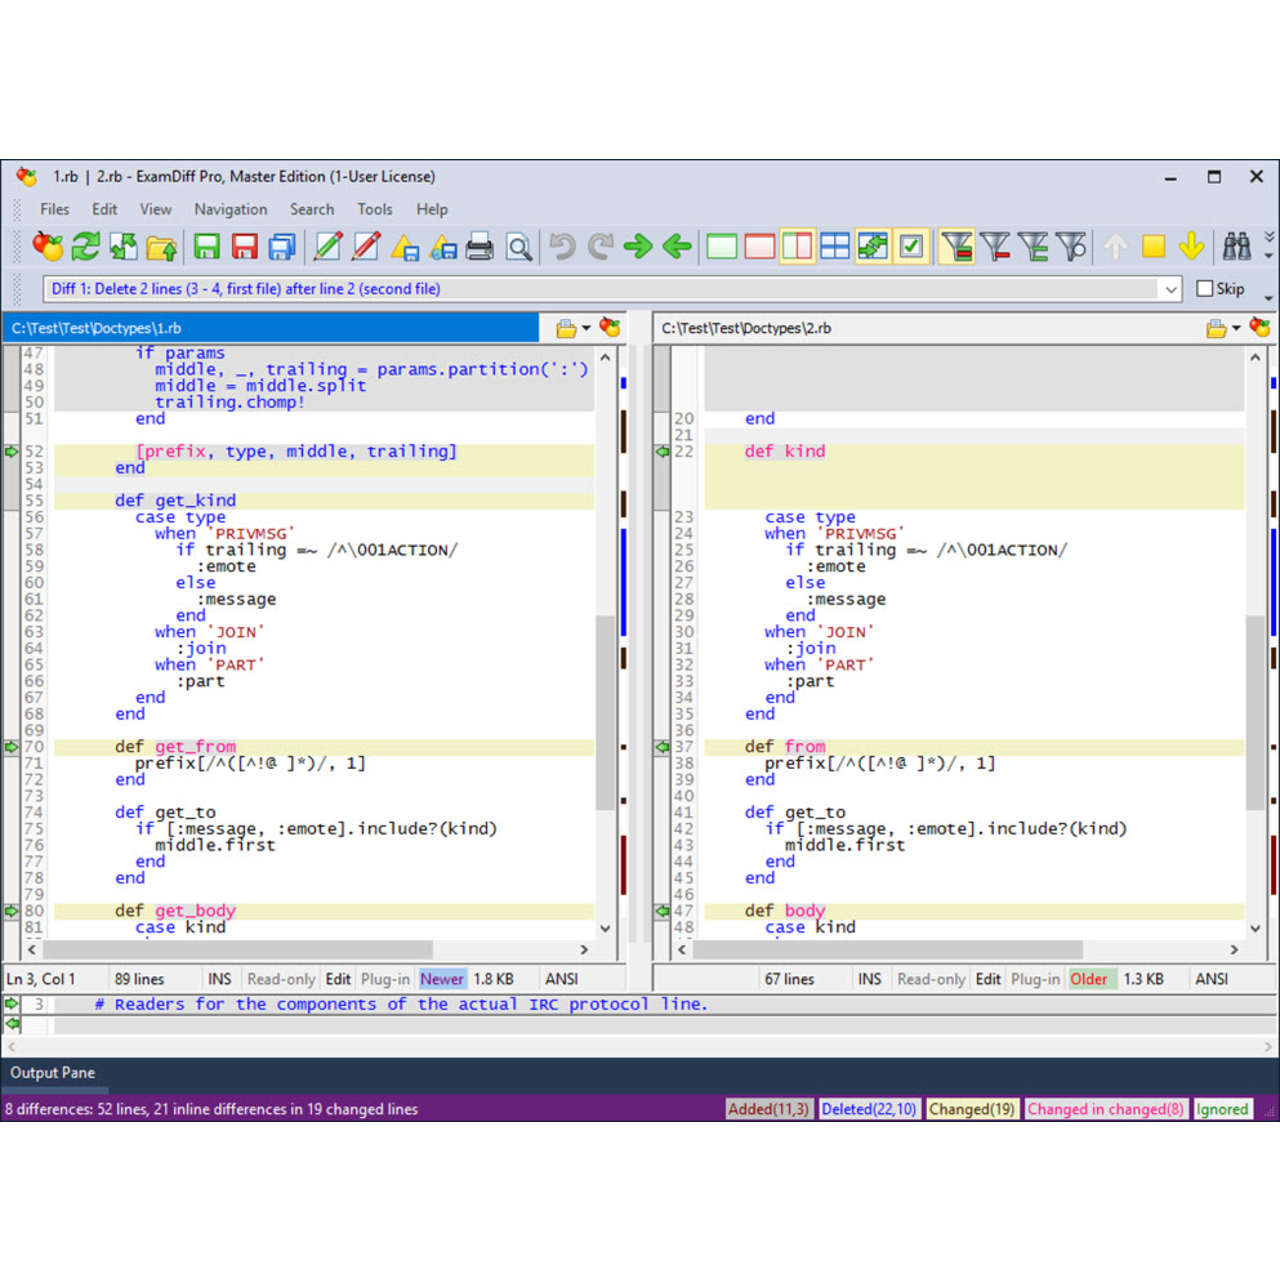Open Print Preview magnifier icon
Viewport: 1280px width, 1280px height.
click(x=518, y=246)
